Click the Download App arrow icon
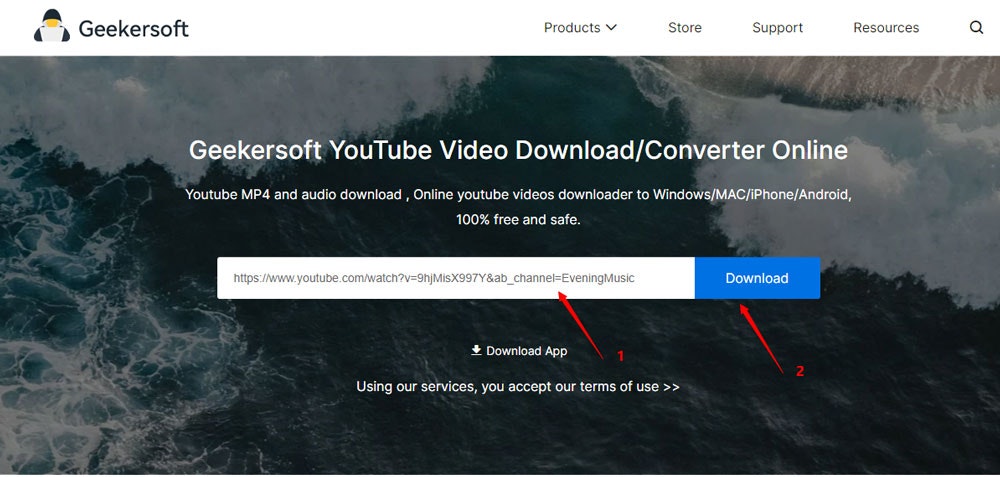Viewport: 1000px width, 477px height. (x=476, y=350)
